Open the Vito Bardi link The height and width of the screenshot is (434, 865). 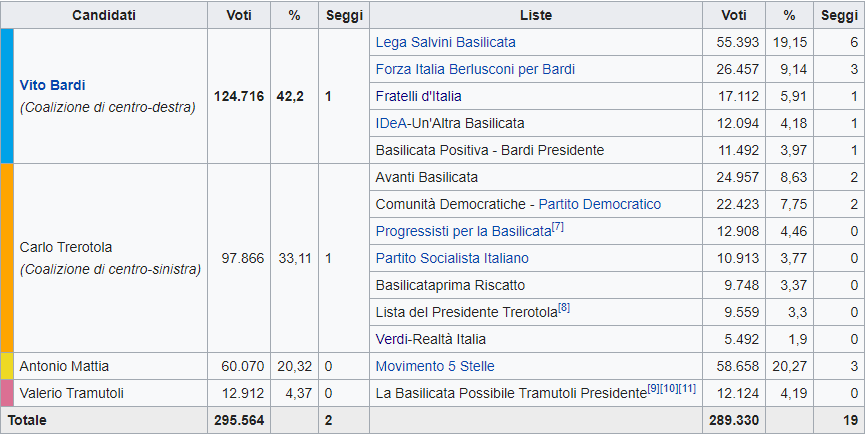53,85
